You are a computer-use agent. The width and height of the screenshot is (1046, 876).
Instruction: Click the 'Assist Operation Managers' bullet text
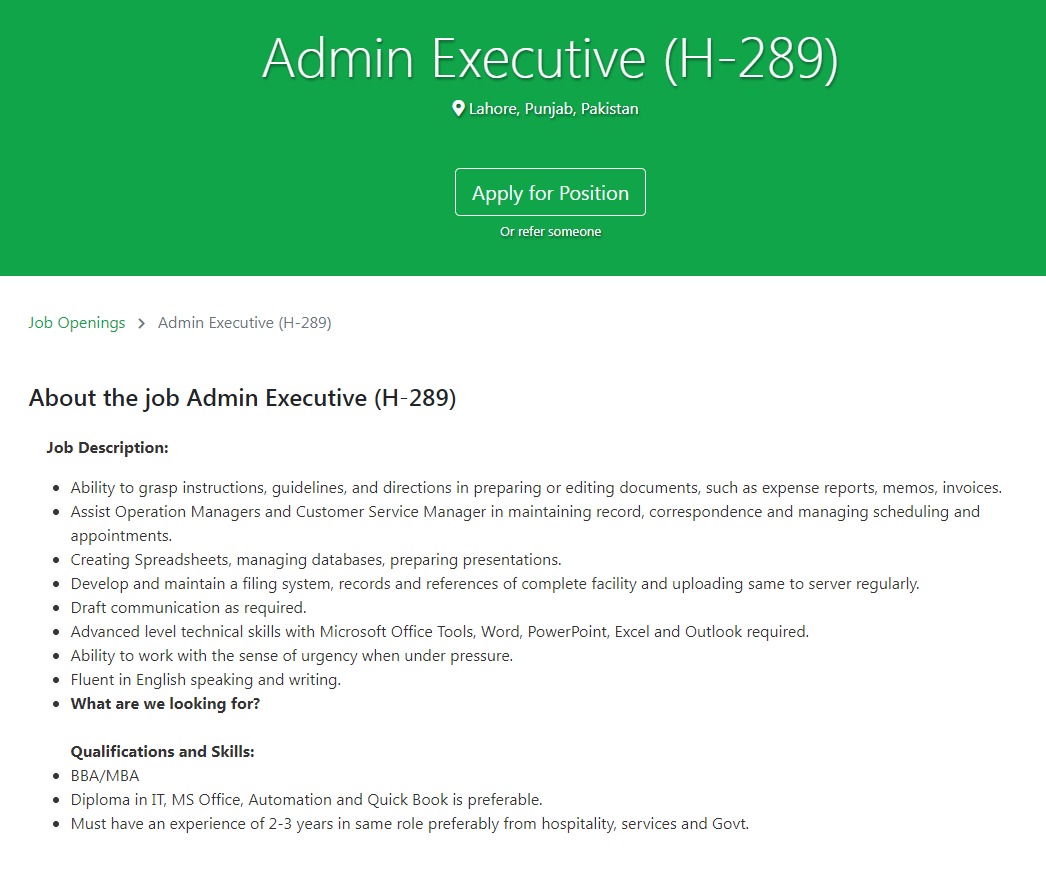[525, 512]
